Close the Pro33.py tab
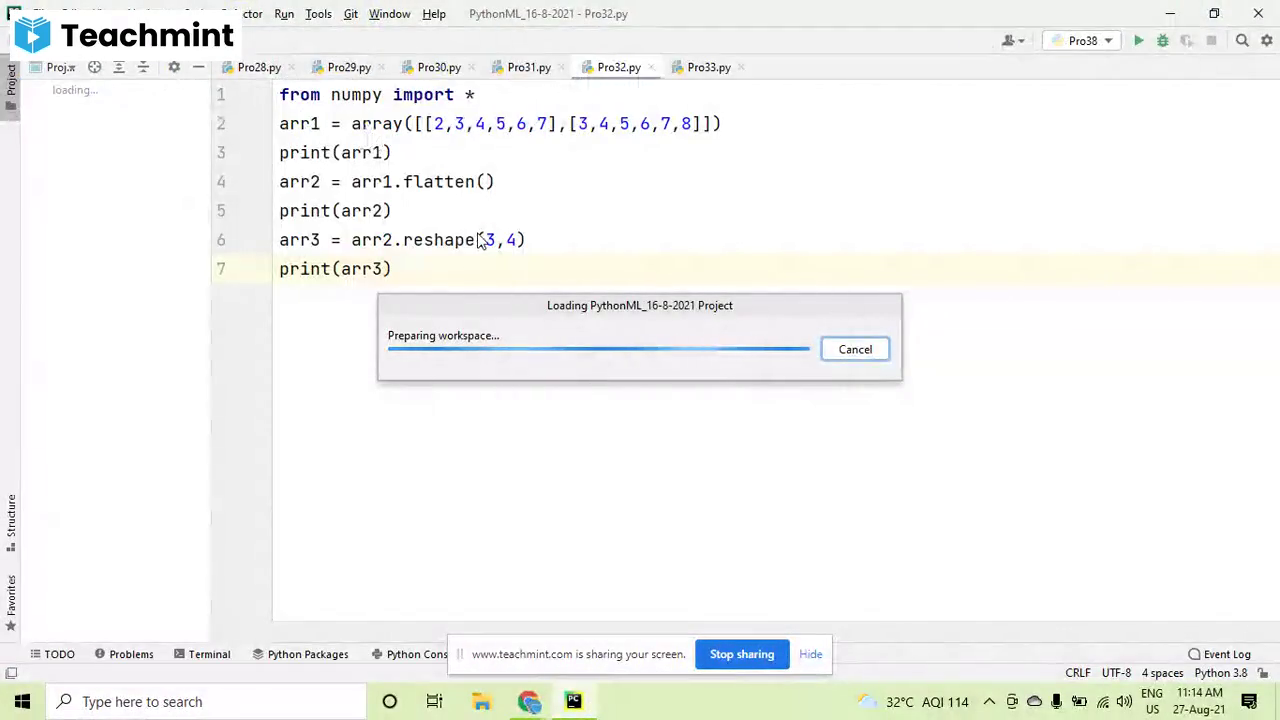This screenshot has width=1280, height=720. pyautogui.click(x=741, y=68)
